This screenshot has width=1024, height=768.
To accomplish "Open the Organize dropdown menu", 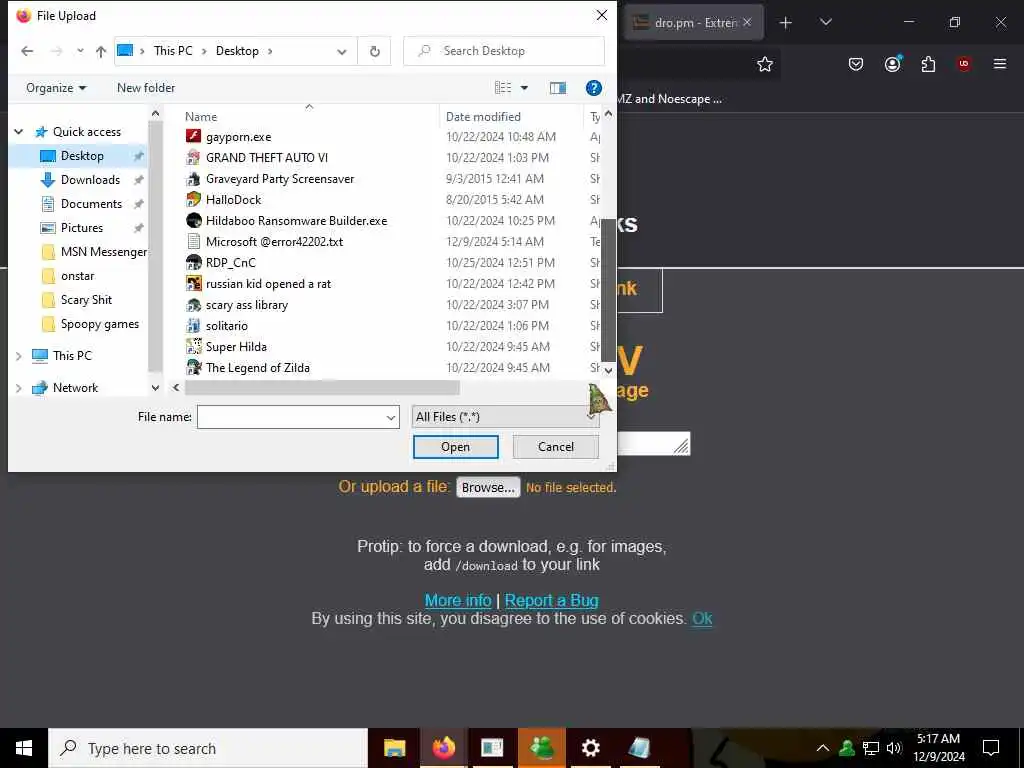I will 56,88.
